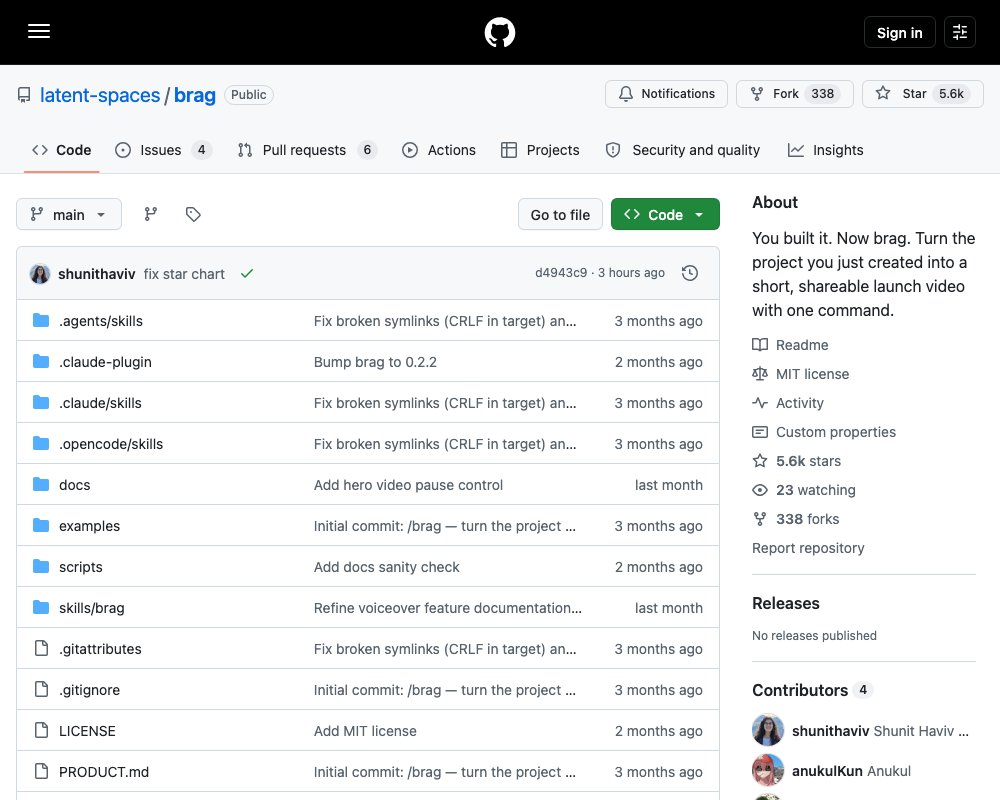
Task: Fork the repository
Action: pyautogui.click(x=794, y=94)
